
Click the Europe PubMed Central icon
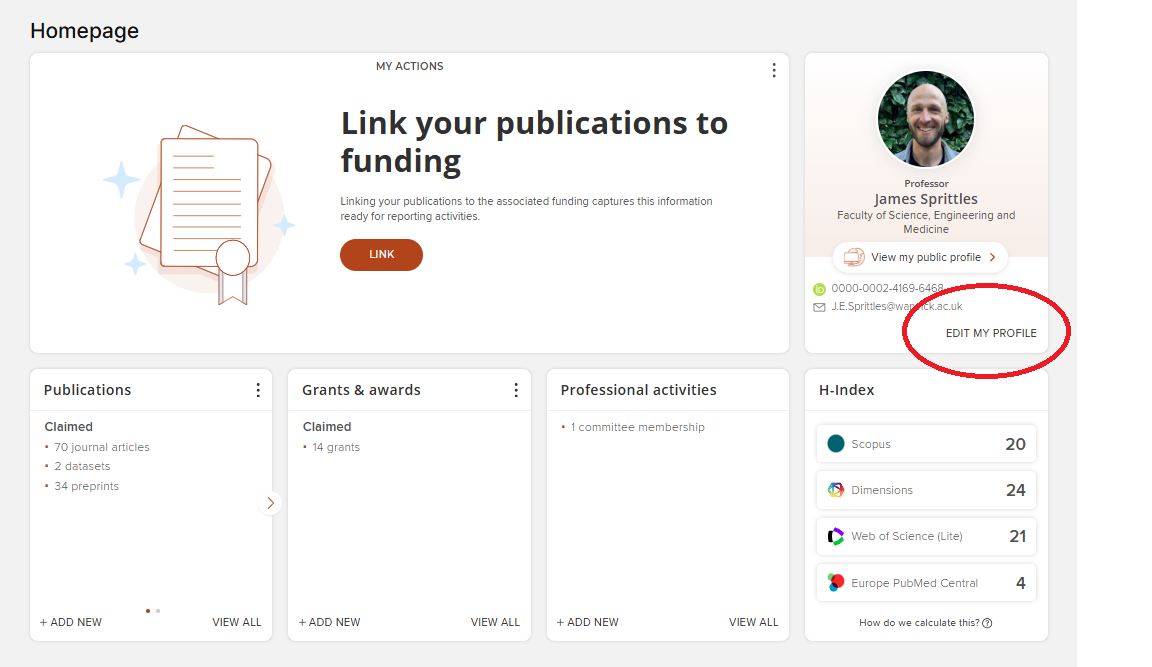(x=836, y=583)
